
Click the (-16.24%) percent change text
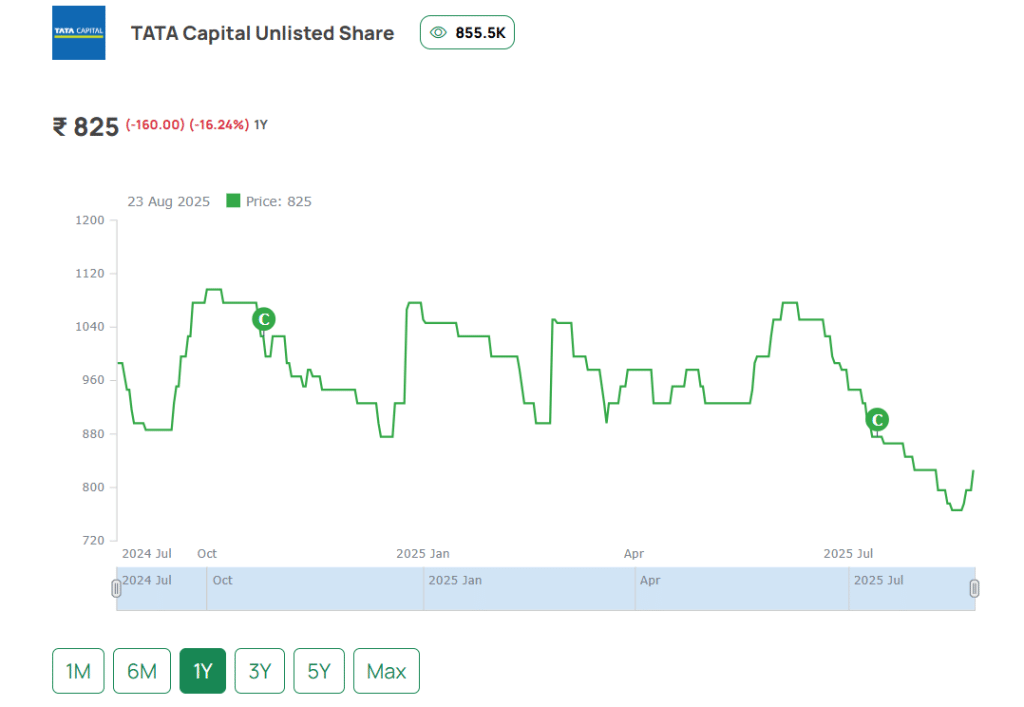click(x=219, y=125)
